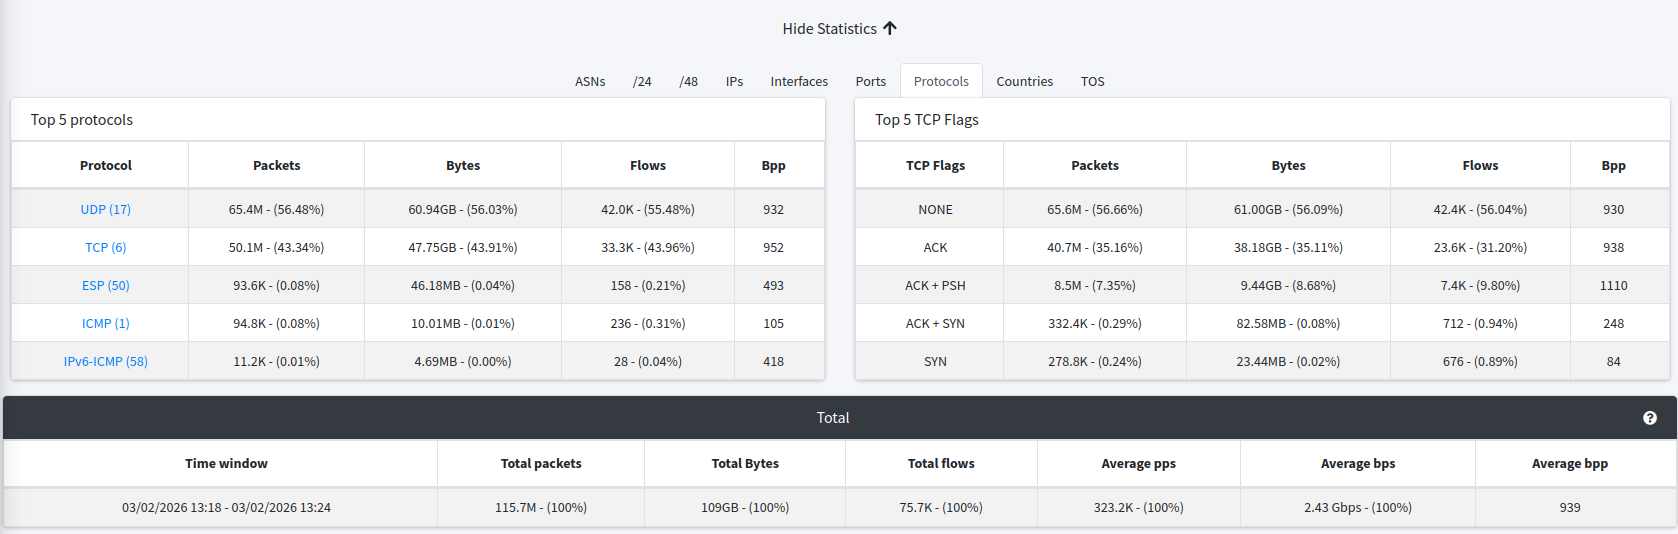Select the 9.44GB - (8.68%) bytes cell

[1289, 286]
